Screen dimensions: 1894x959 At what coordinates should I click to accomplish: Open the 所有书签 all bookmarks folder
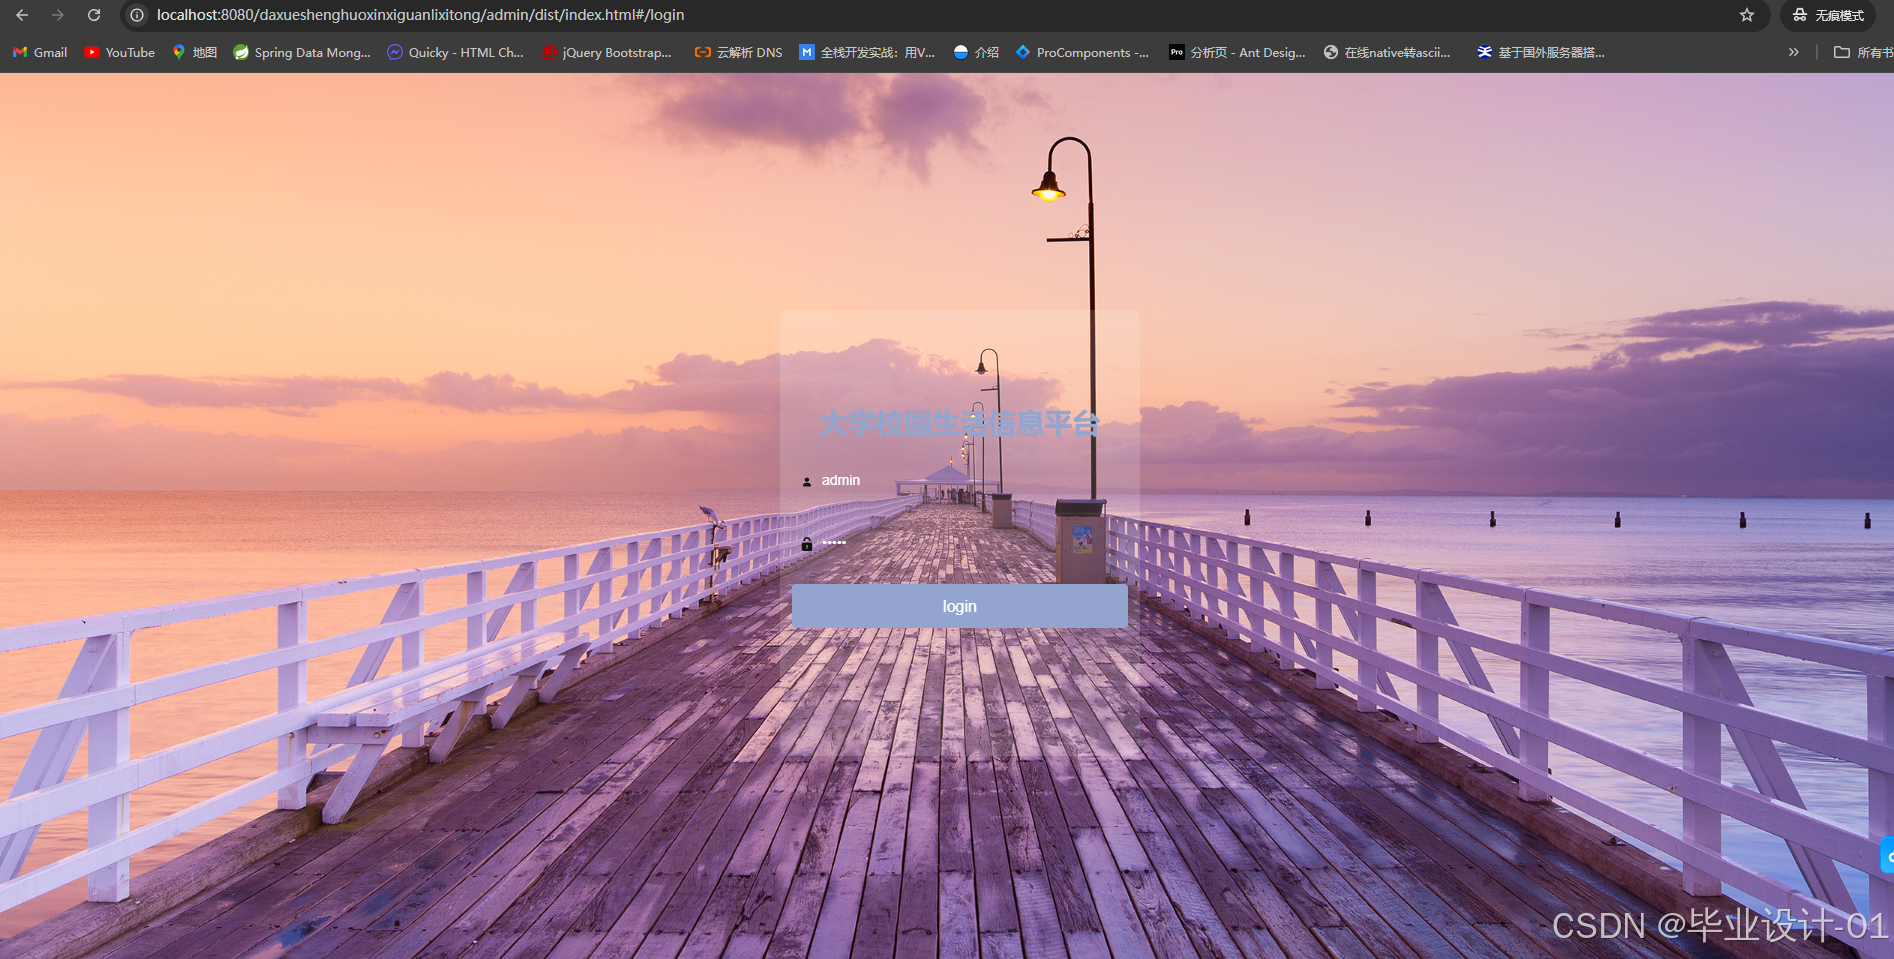1863,52
